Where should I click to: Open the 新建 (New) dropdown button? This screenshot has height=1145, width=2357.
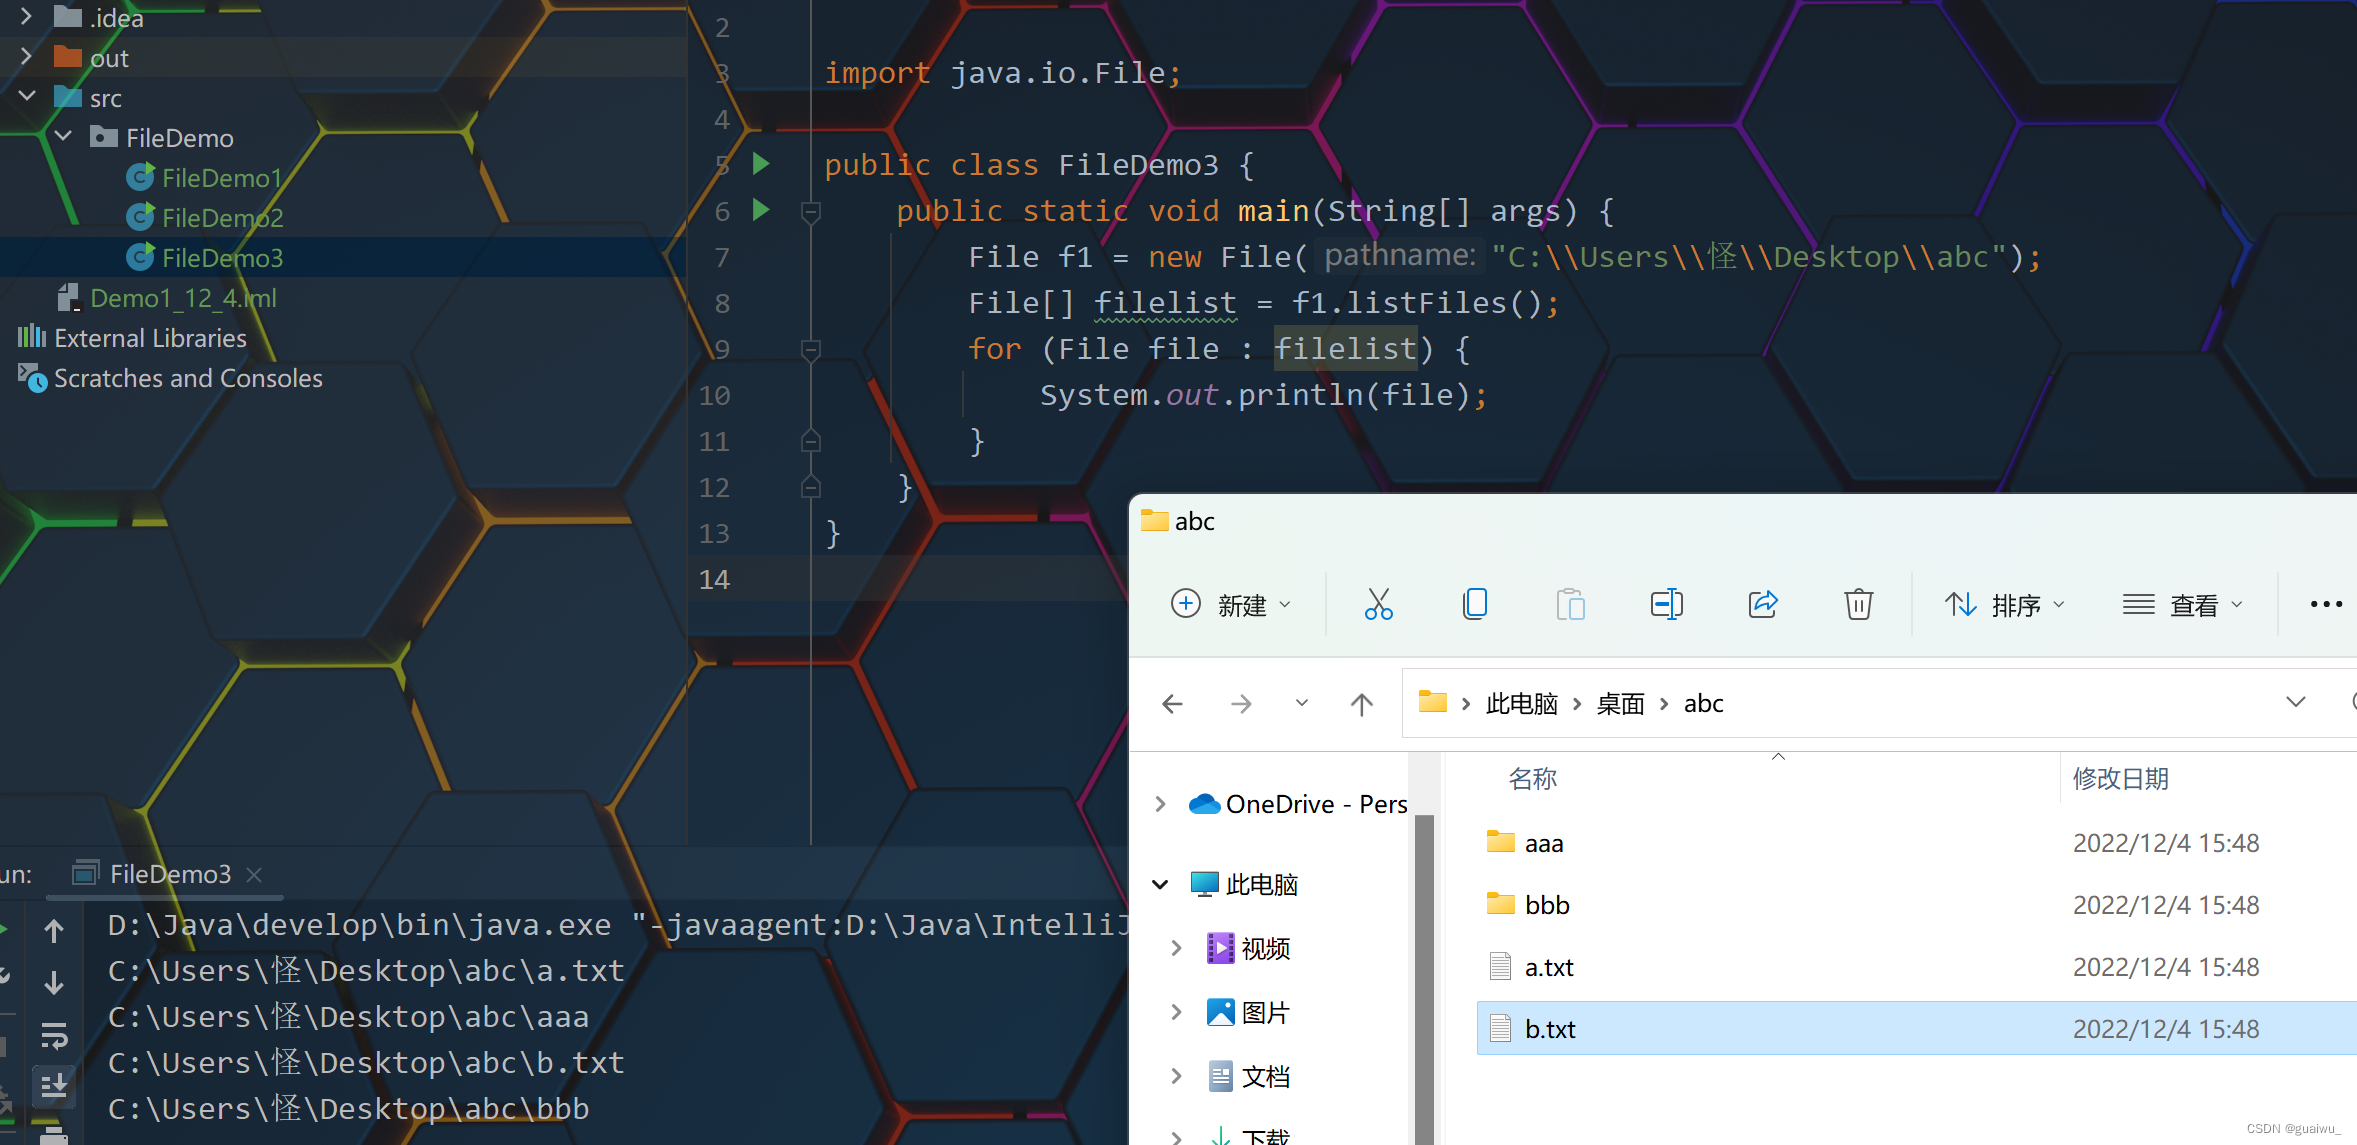pyautogui.click(x=1231, y=605)
